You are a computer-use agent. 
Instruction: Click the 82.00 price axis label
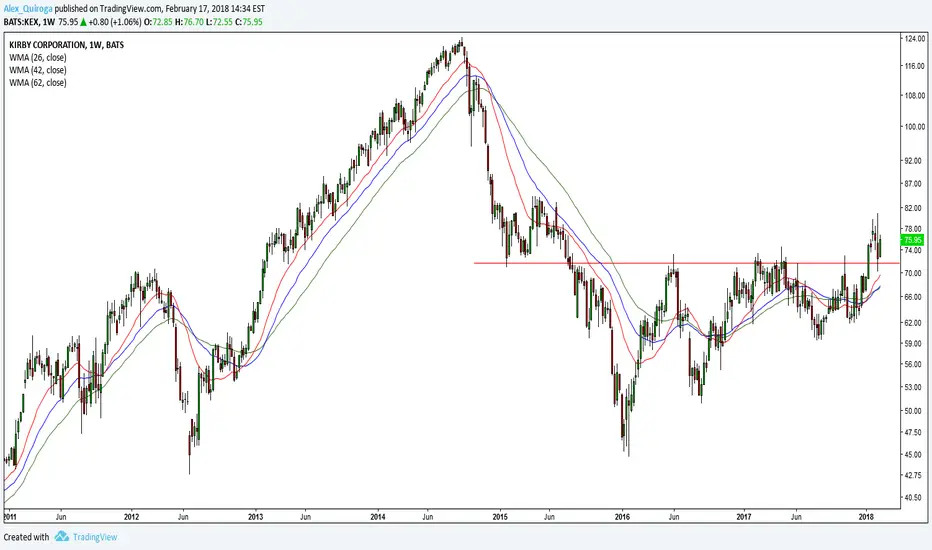point(914,208)
